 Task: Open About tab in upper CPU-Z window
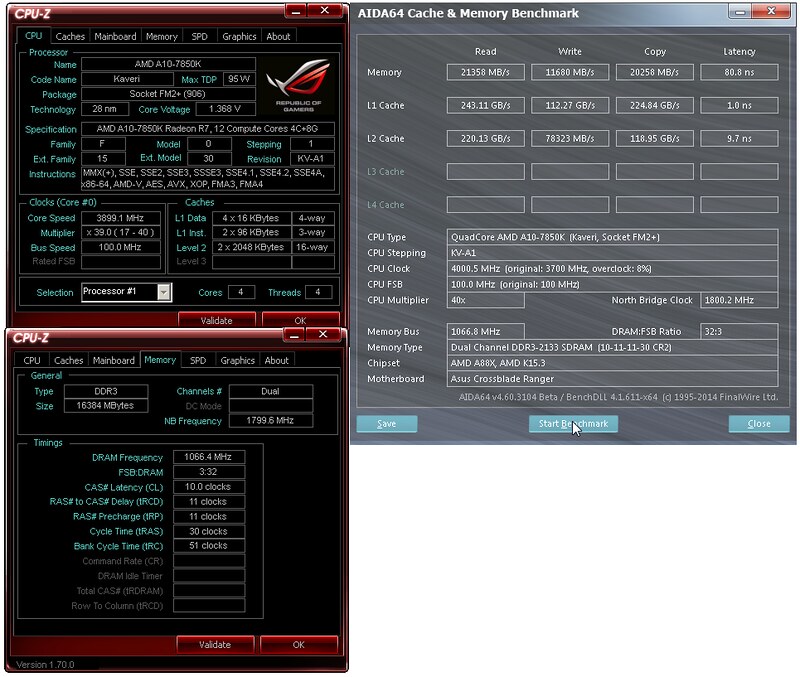(278, 36)
